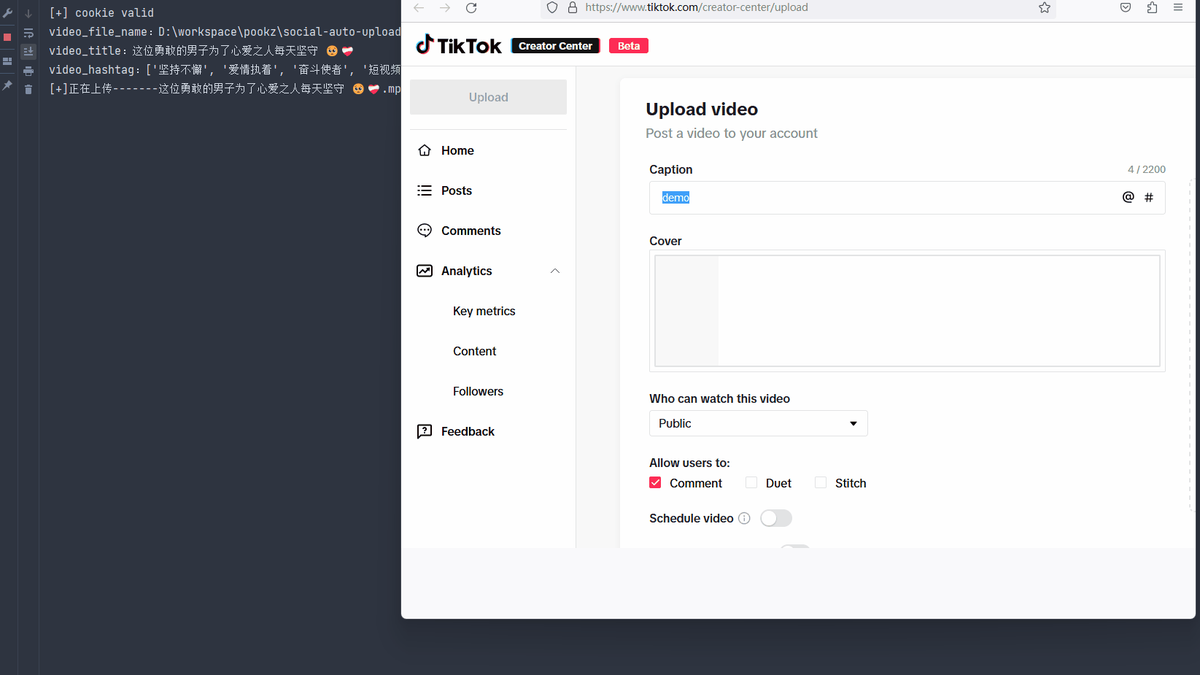Click the padlock site info icon
Screen dimensions: 1200x675
(572, 7)
